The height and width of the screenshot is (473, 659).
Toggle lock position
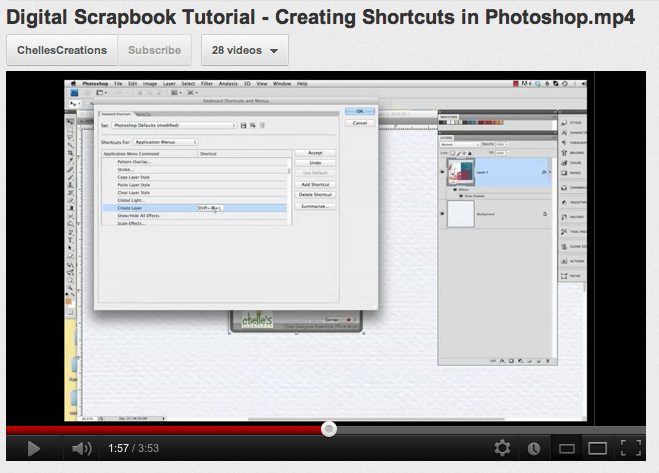click(464, 153)
